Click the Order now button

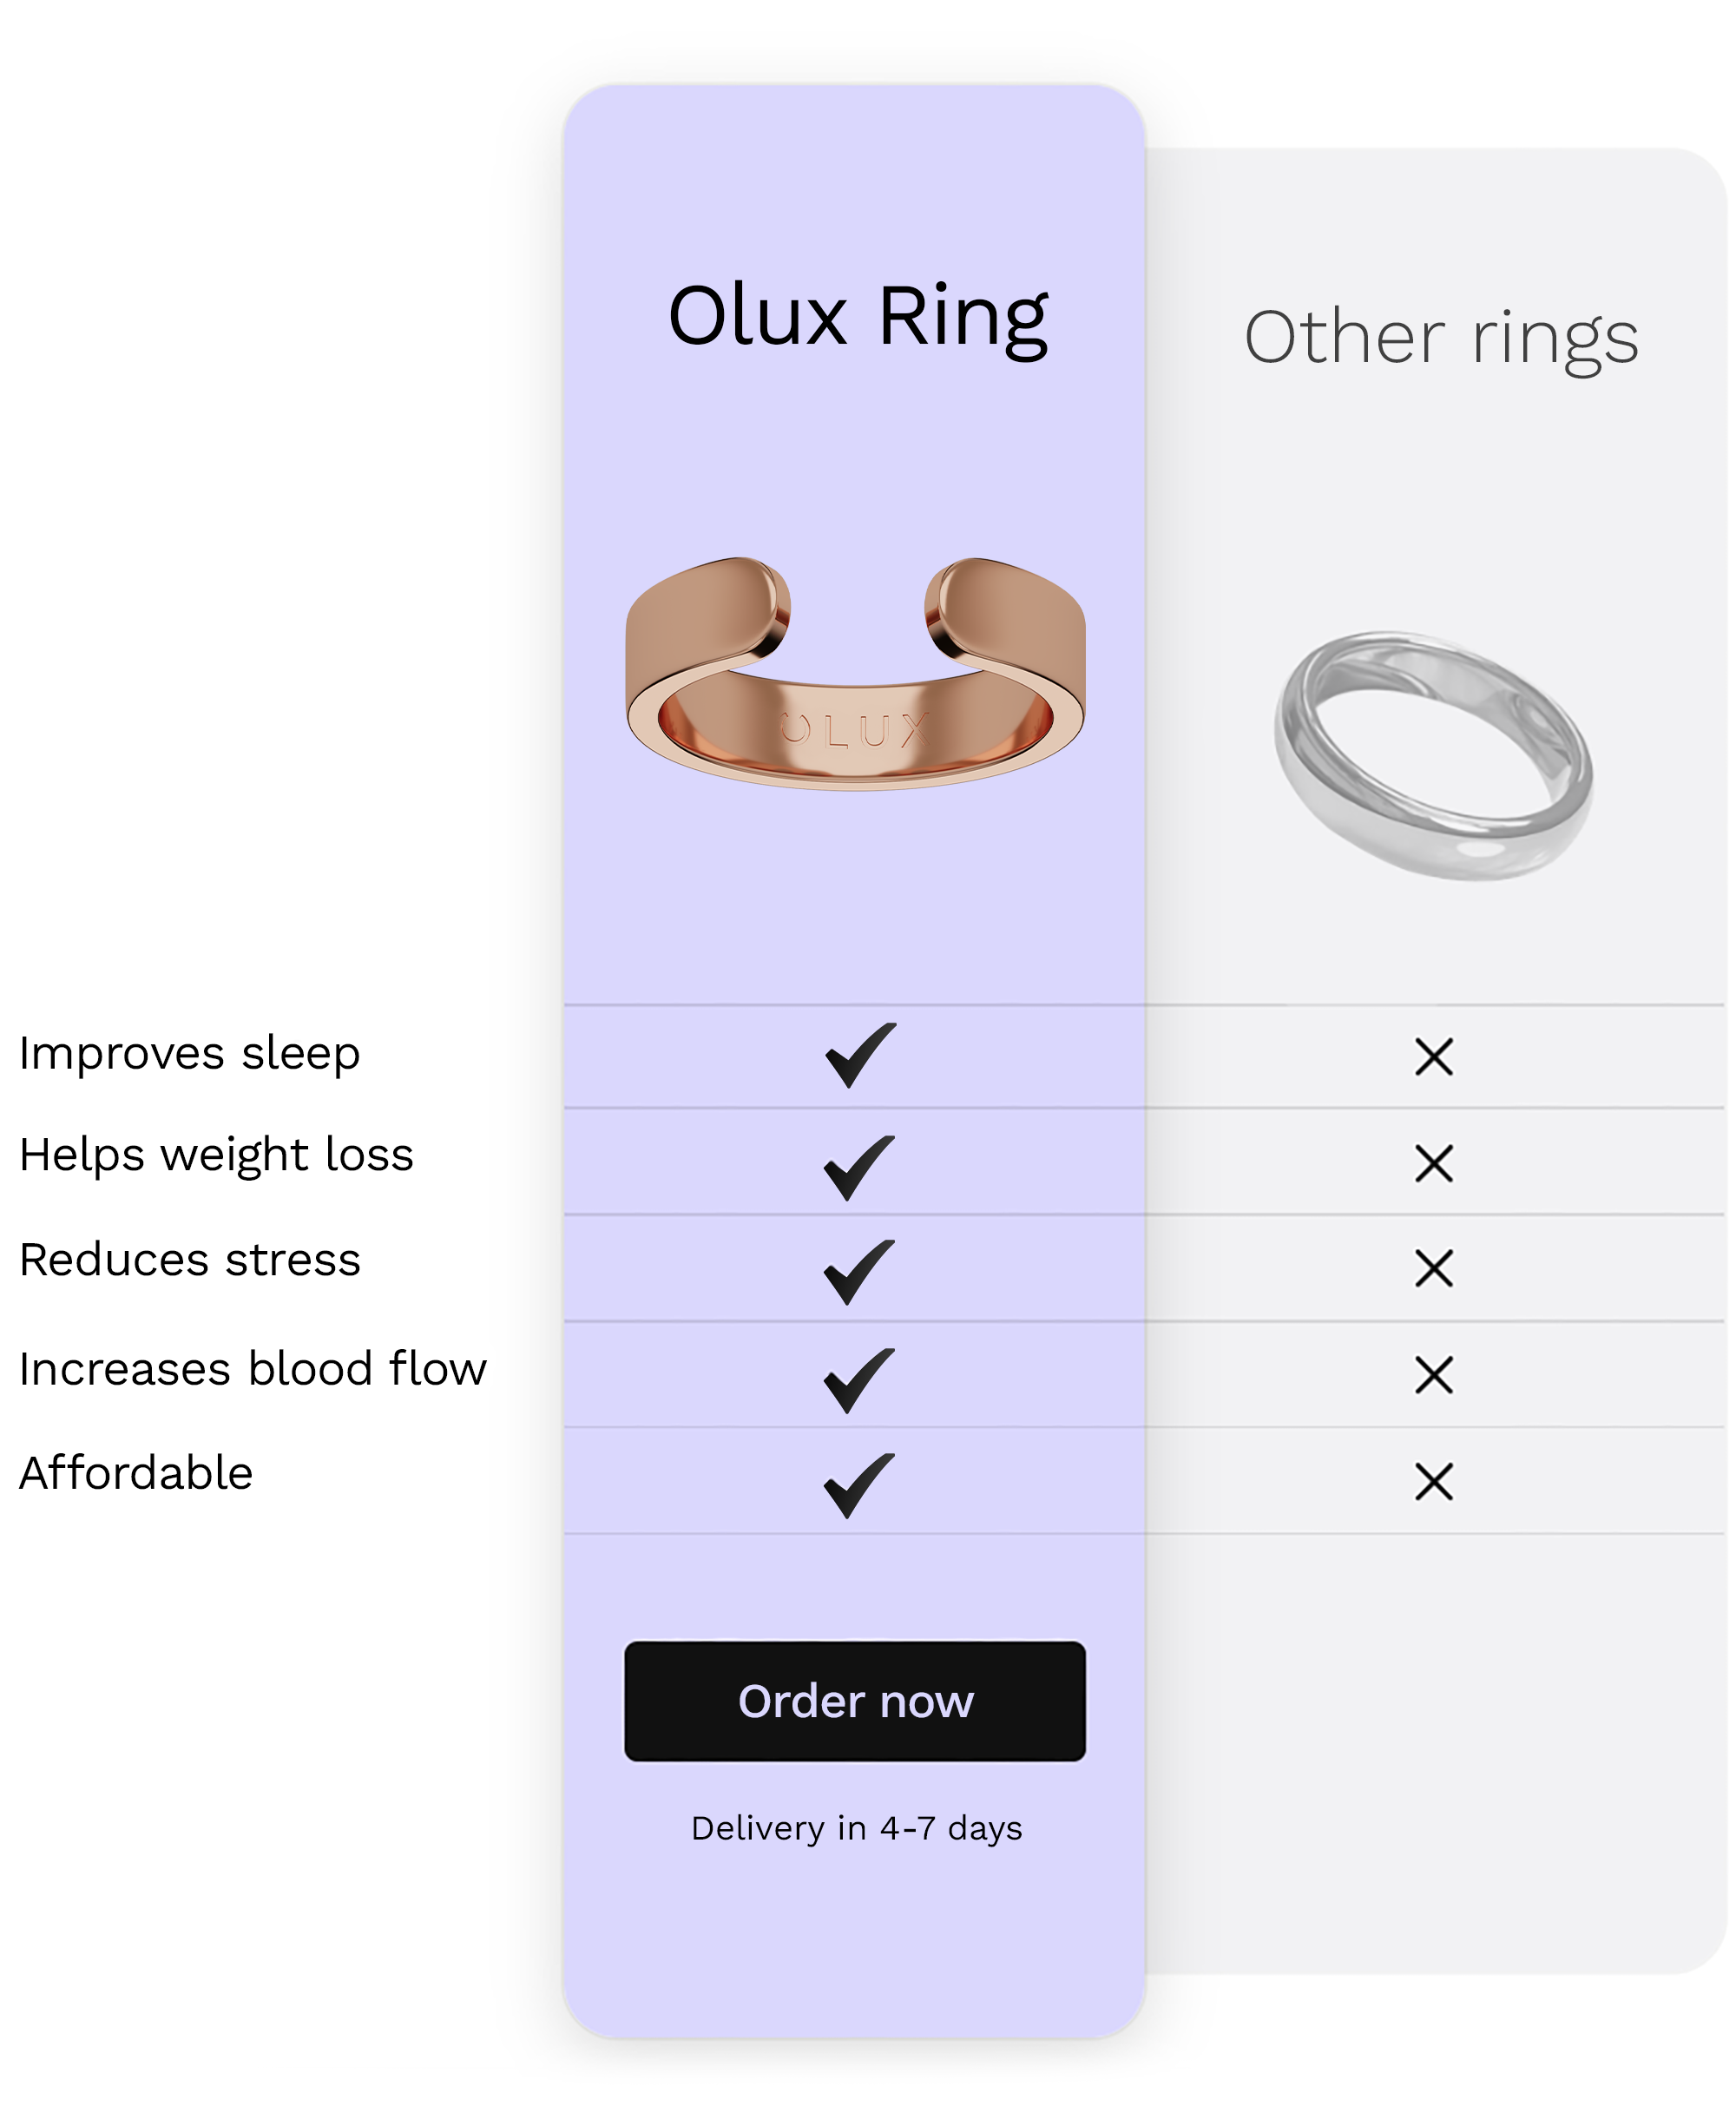coord(854,1701)
